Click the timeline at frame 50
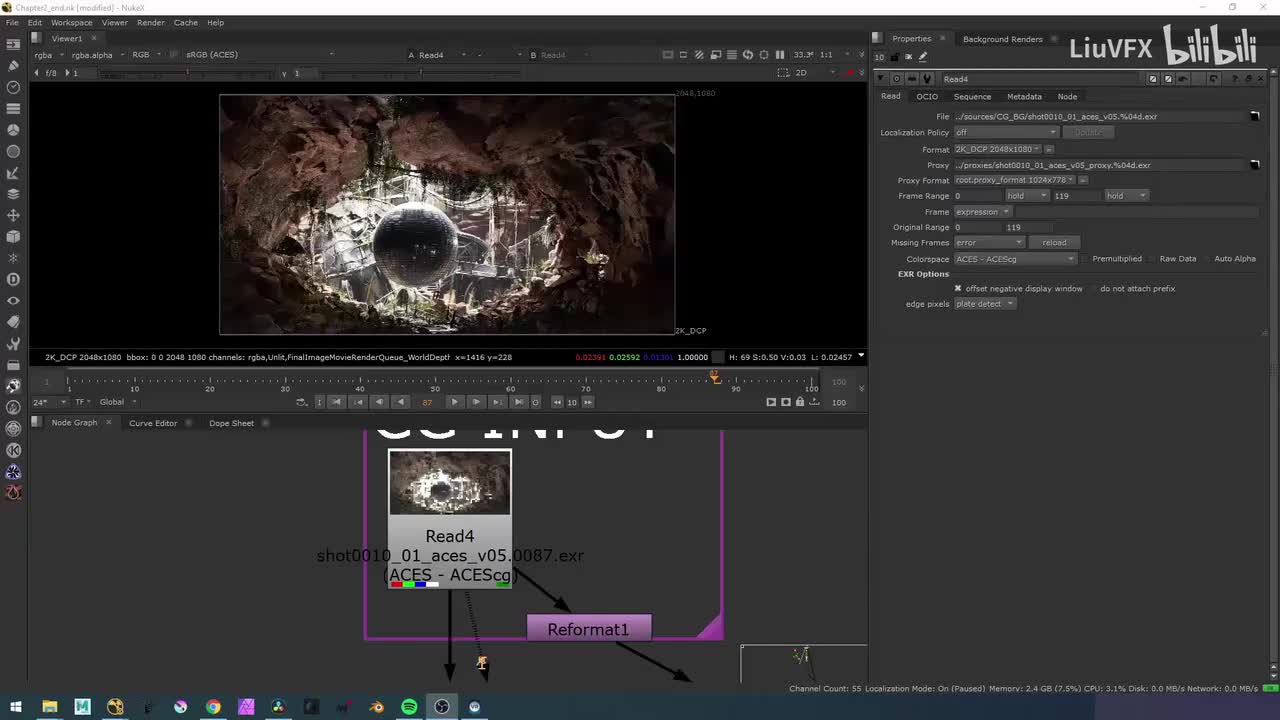1280x720 pixels. [x=437, y=381]
